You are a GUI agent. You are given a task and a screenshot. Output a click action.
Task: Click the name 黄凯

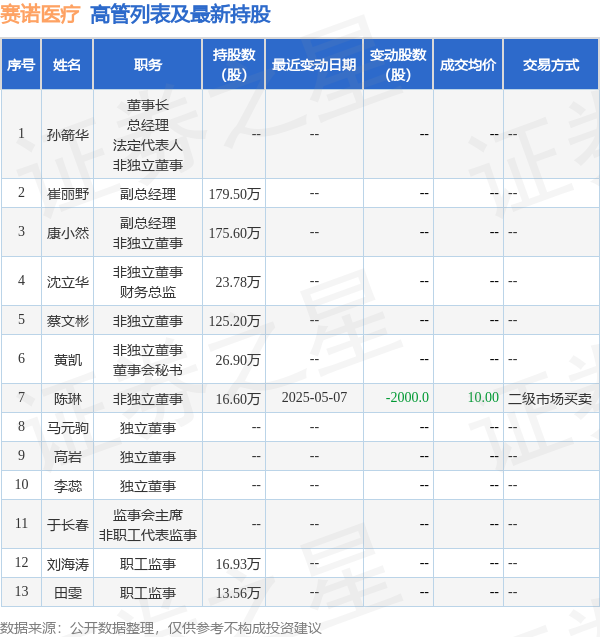click(67, 360)
